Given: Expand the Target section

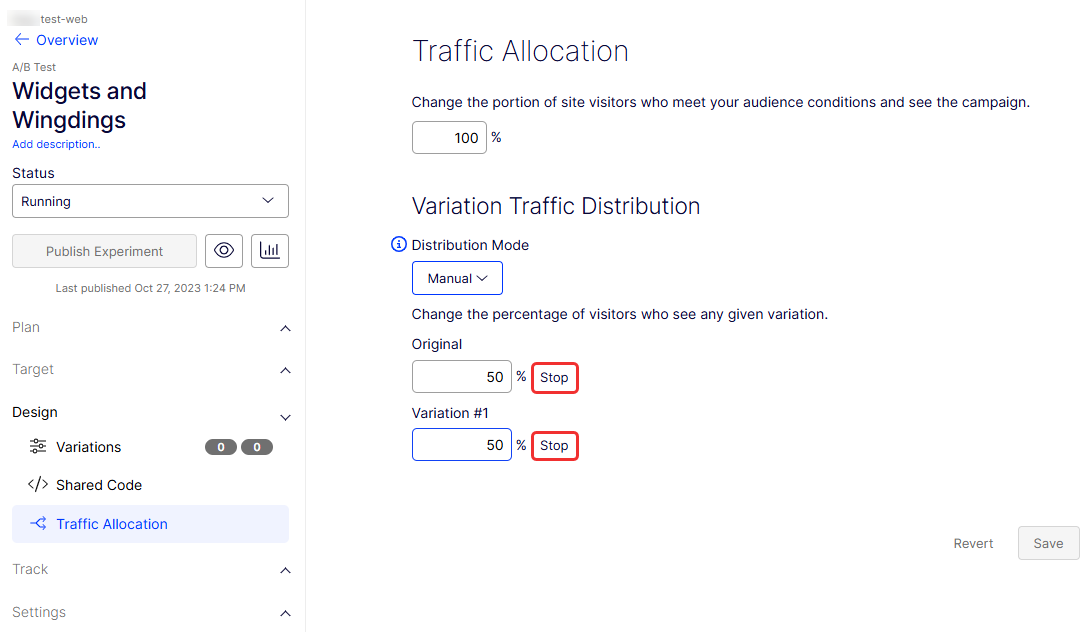Looking at the screenshot, I should pyautogui.click(x=285, y=370).
